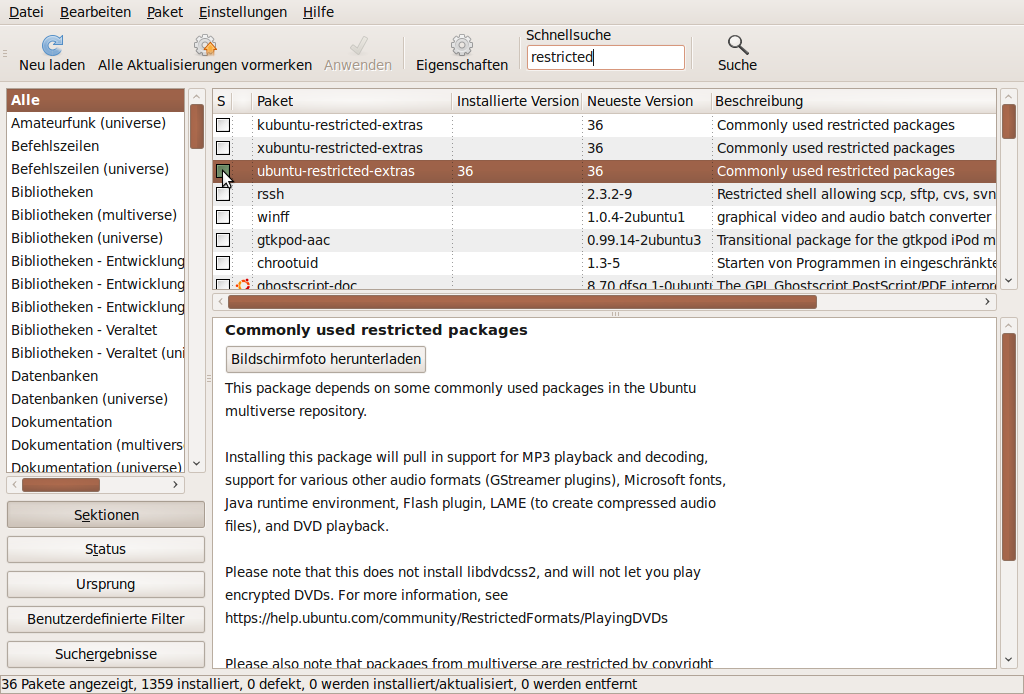
Task: Click the Status filter button
Action: point(106,549)
